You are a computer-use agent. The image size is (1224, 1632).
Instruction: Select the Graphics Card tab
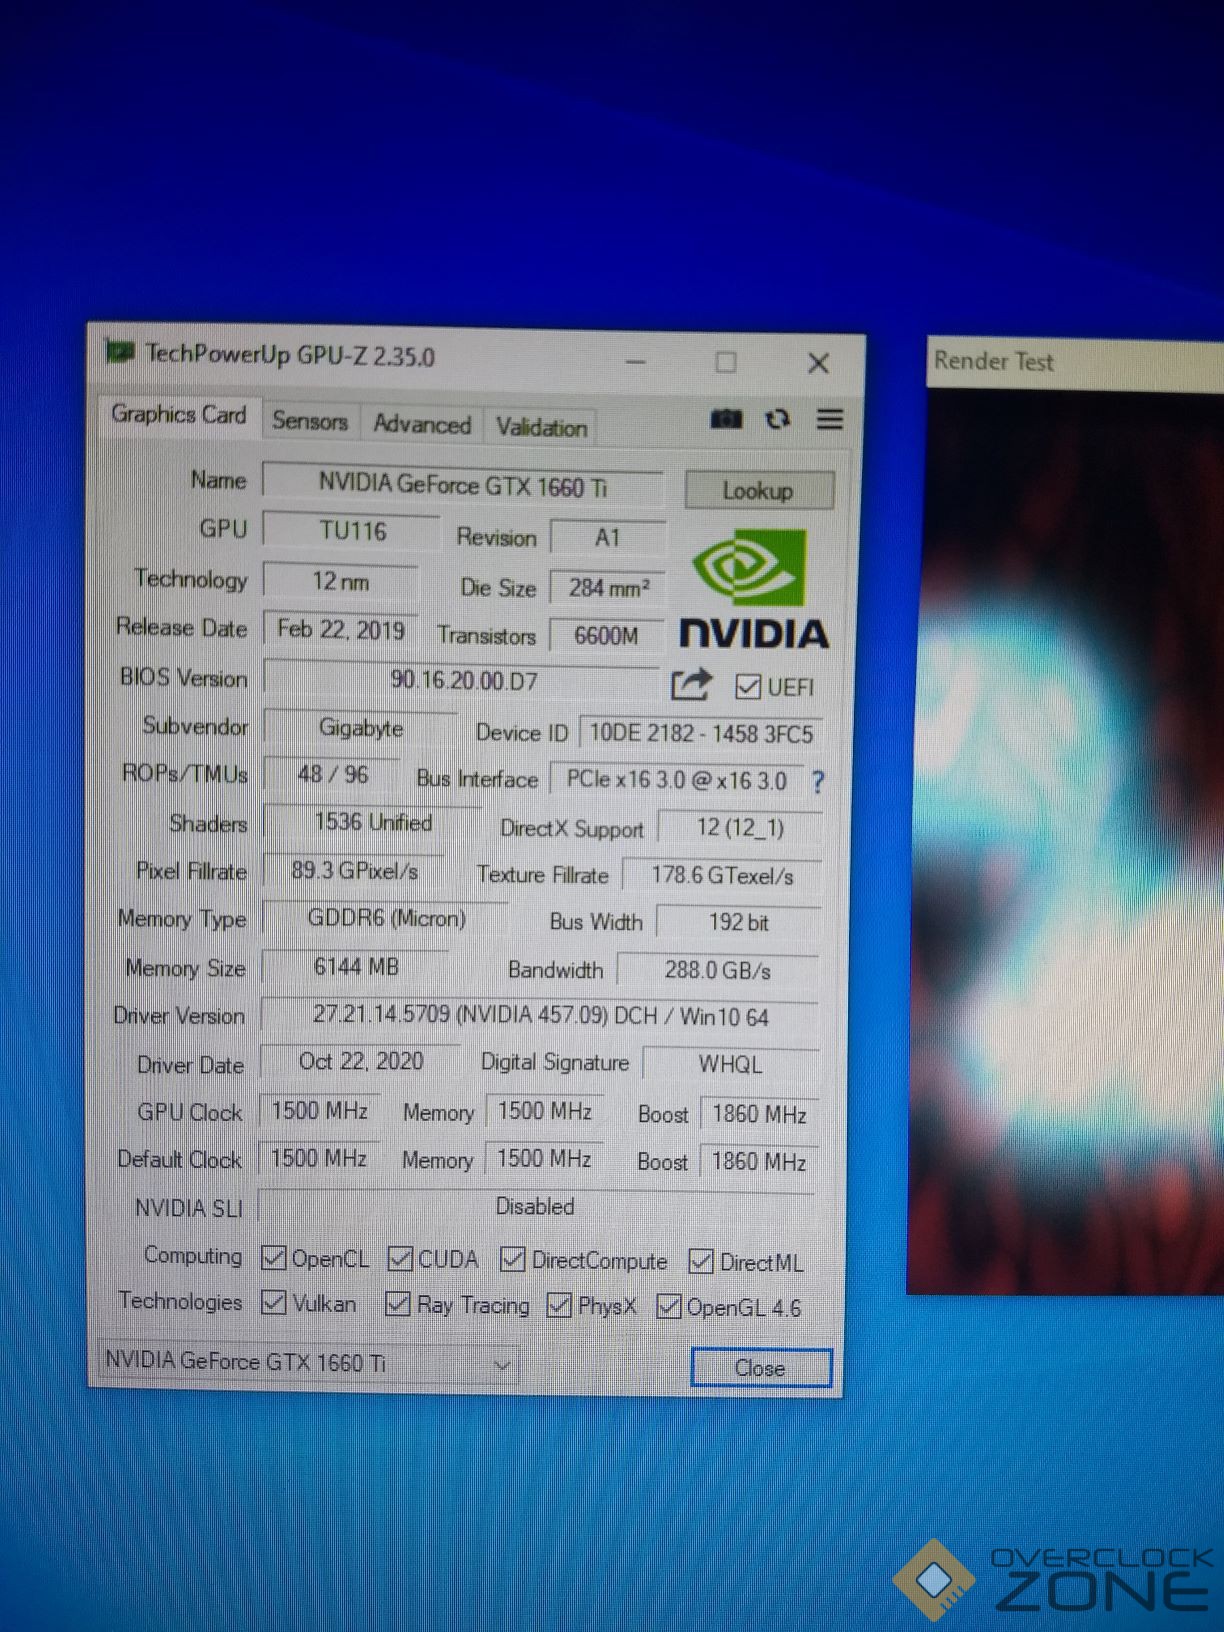point(179,414)
